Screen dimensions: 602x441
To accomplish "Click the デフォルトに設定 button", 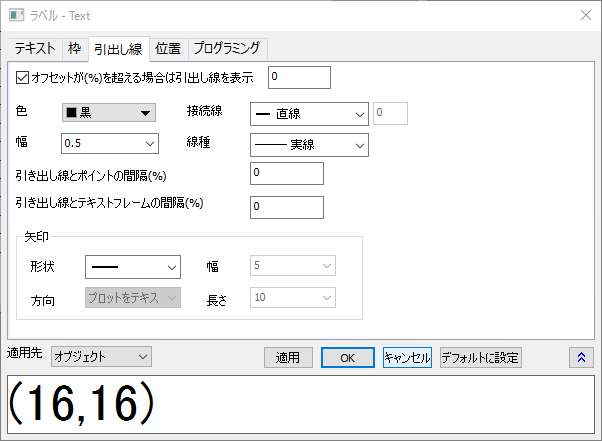I will click(481, 358).
